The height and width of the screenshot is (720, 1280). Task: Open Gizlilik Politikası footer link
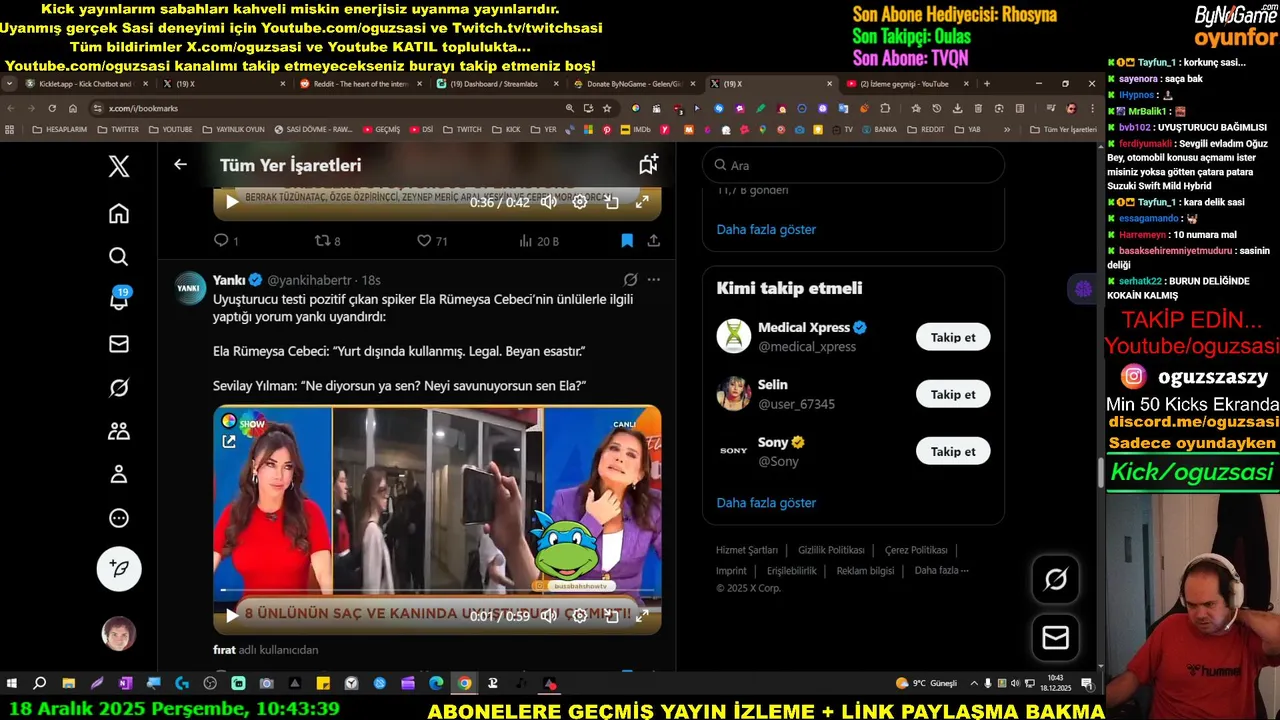(831, 550)
